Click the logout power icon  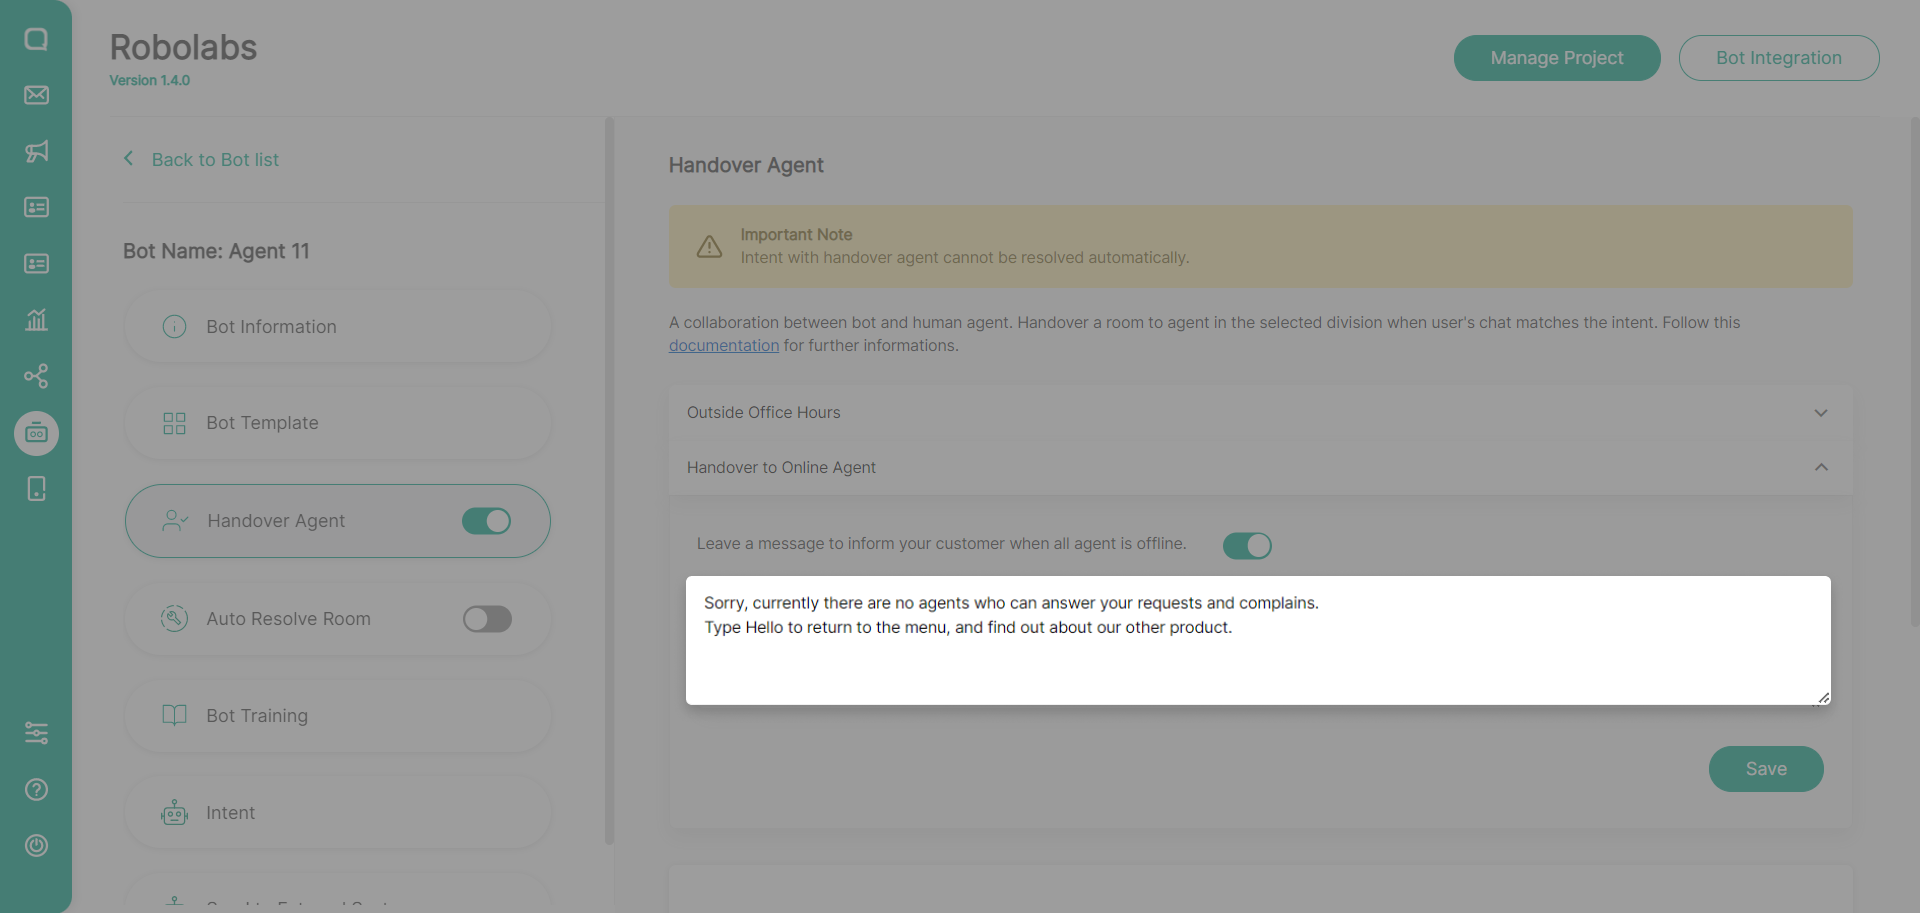[x=36, y=846]
